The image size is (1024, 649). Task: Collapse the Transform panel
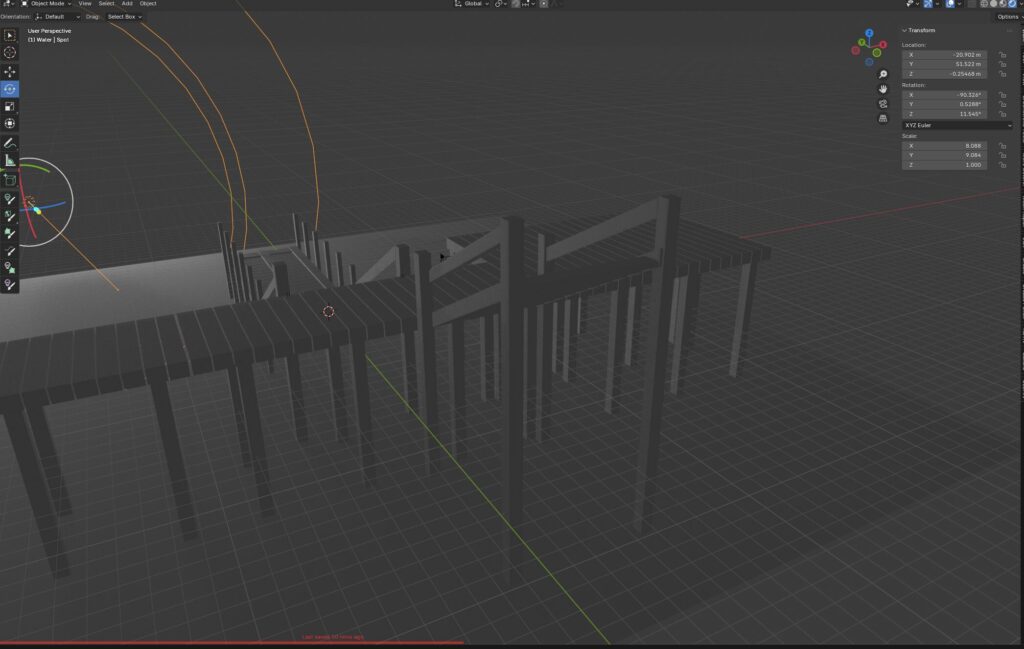coord(907,30)
